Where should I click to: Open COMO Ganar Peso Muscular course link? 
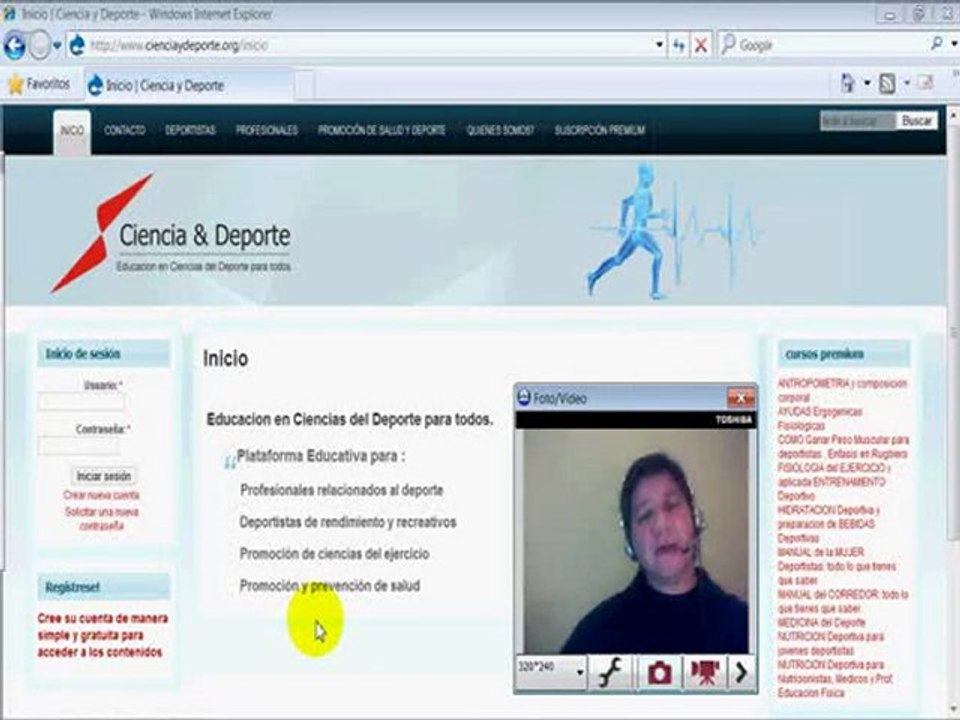click(x=843, y=447)
